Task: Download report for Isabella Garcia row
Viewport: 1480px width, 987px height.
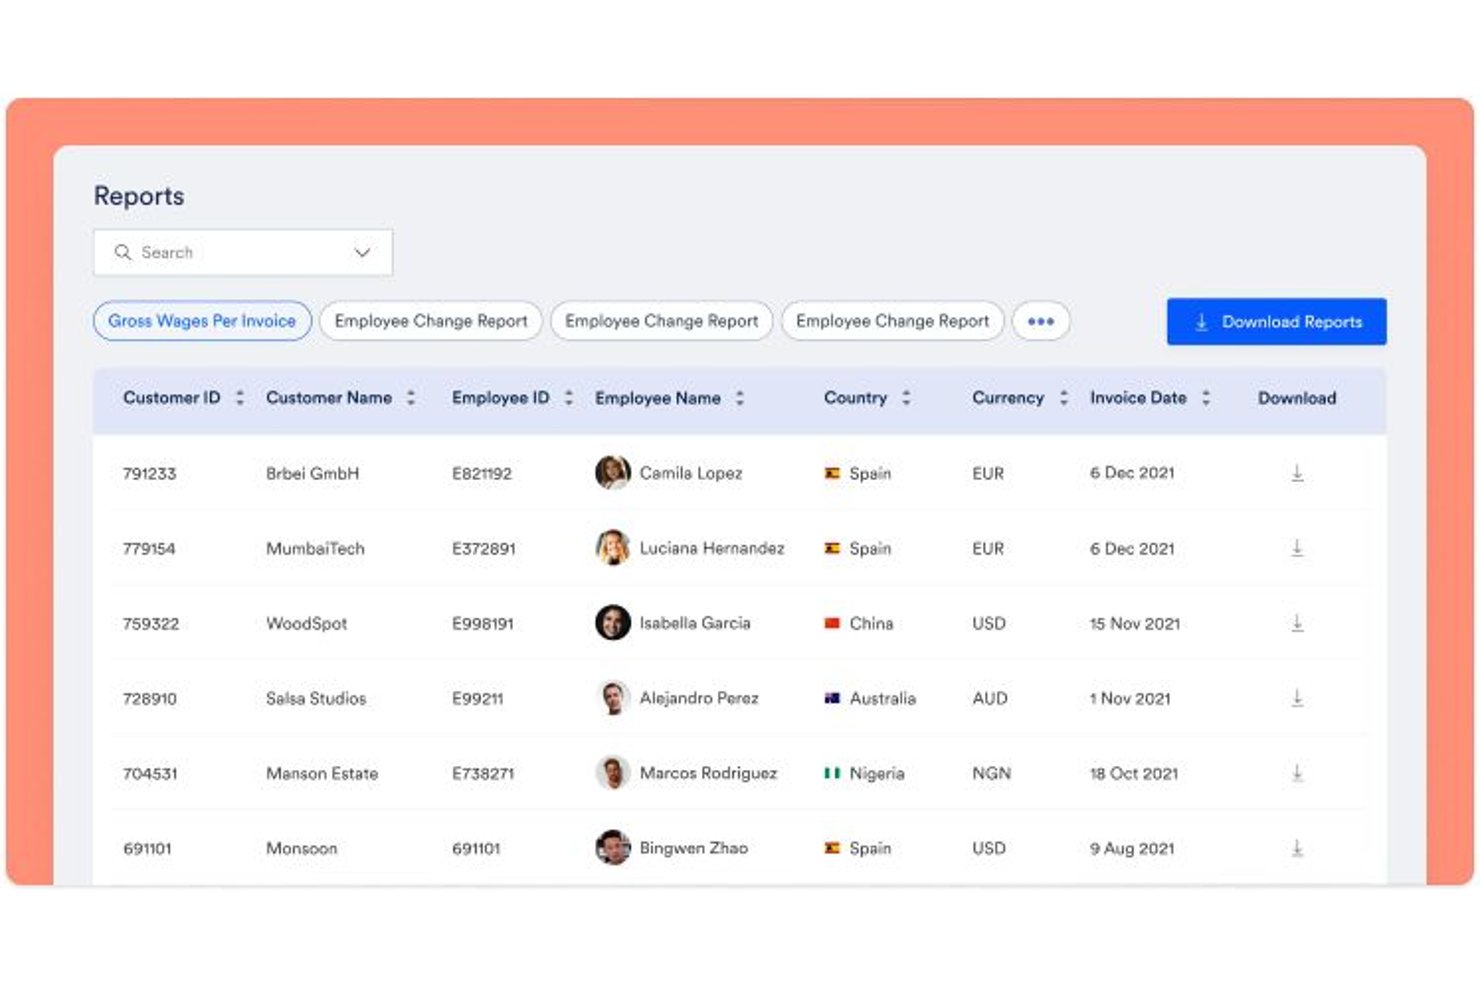Action: (1296, 623)
